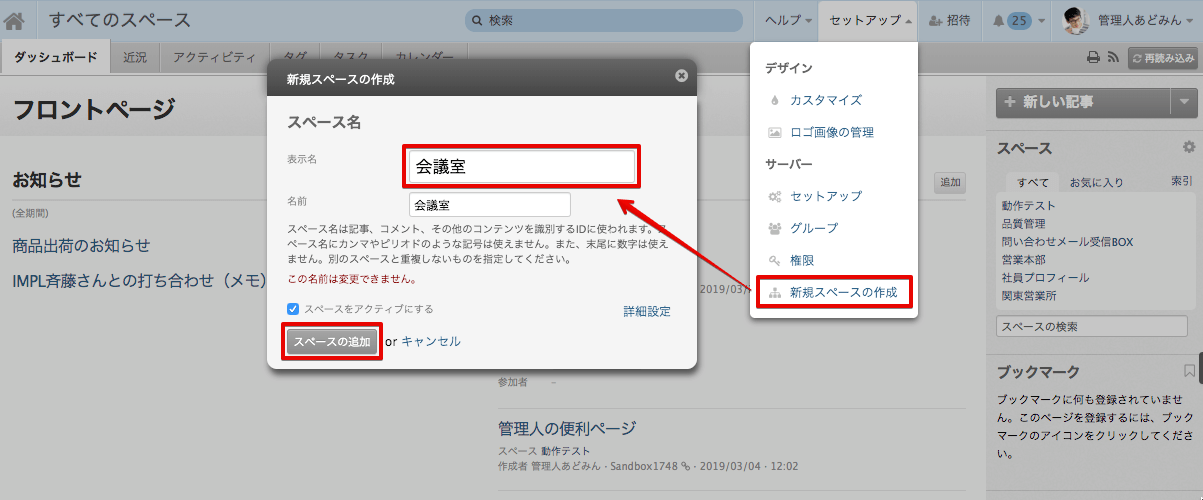Open the RSS feed icon

point(1112,58)
